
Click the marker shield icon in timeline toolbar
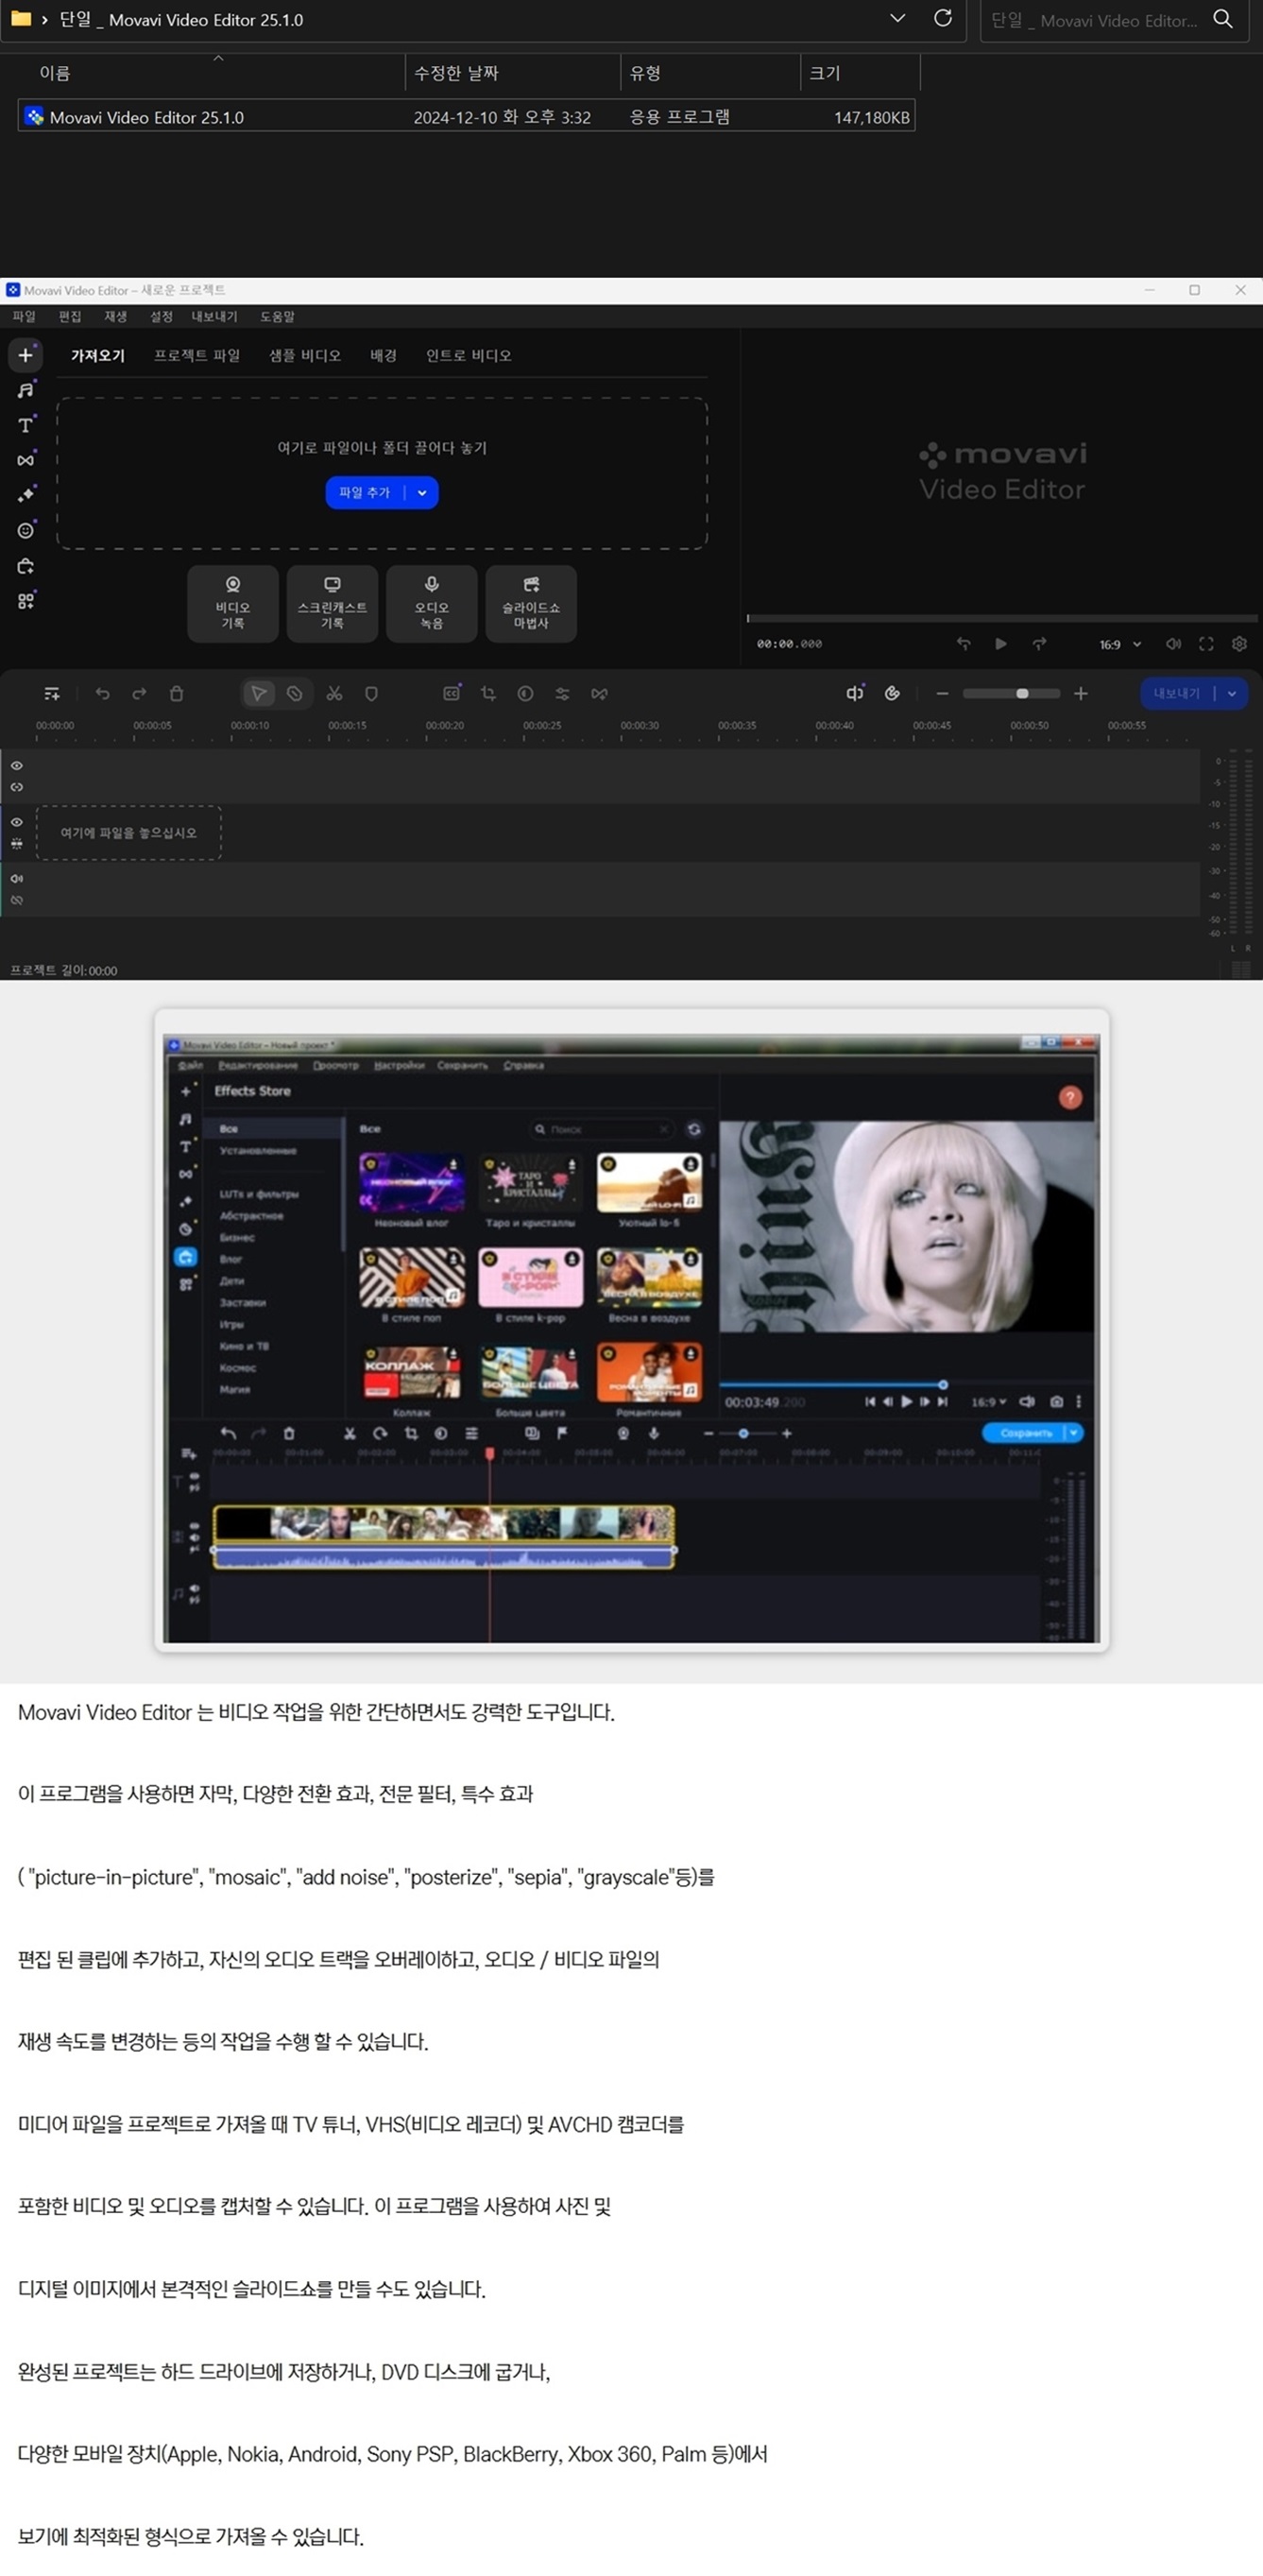coord(371,693)
